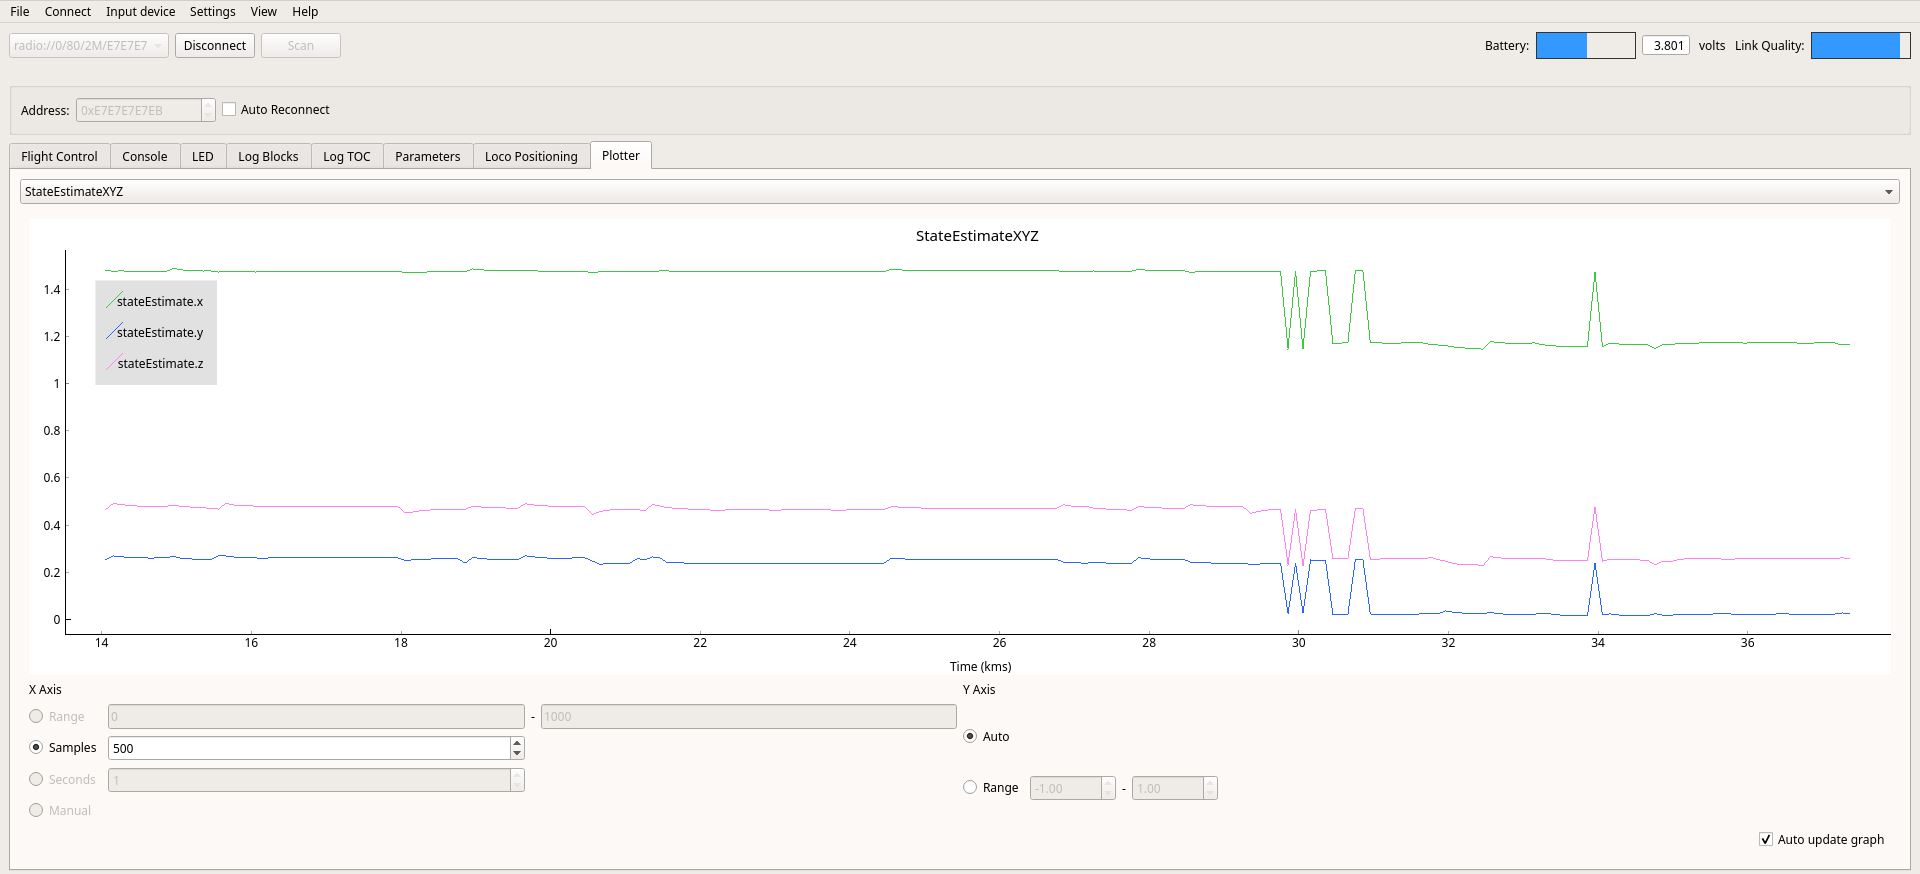
Task: Switch to the Loco Positioning tab
Action: point(530,156)
